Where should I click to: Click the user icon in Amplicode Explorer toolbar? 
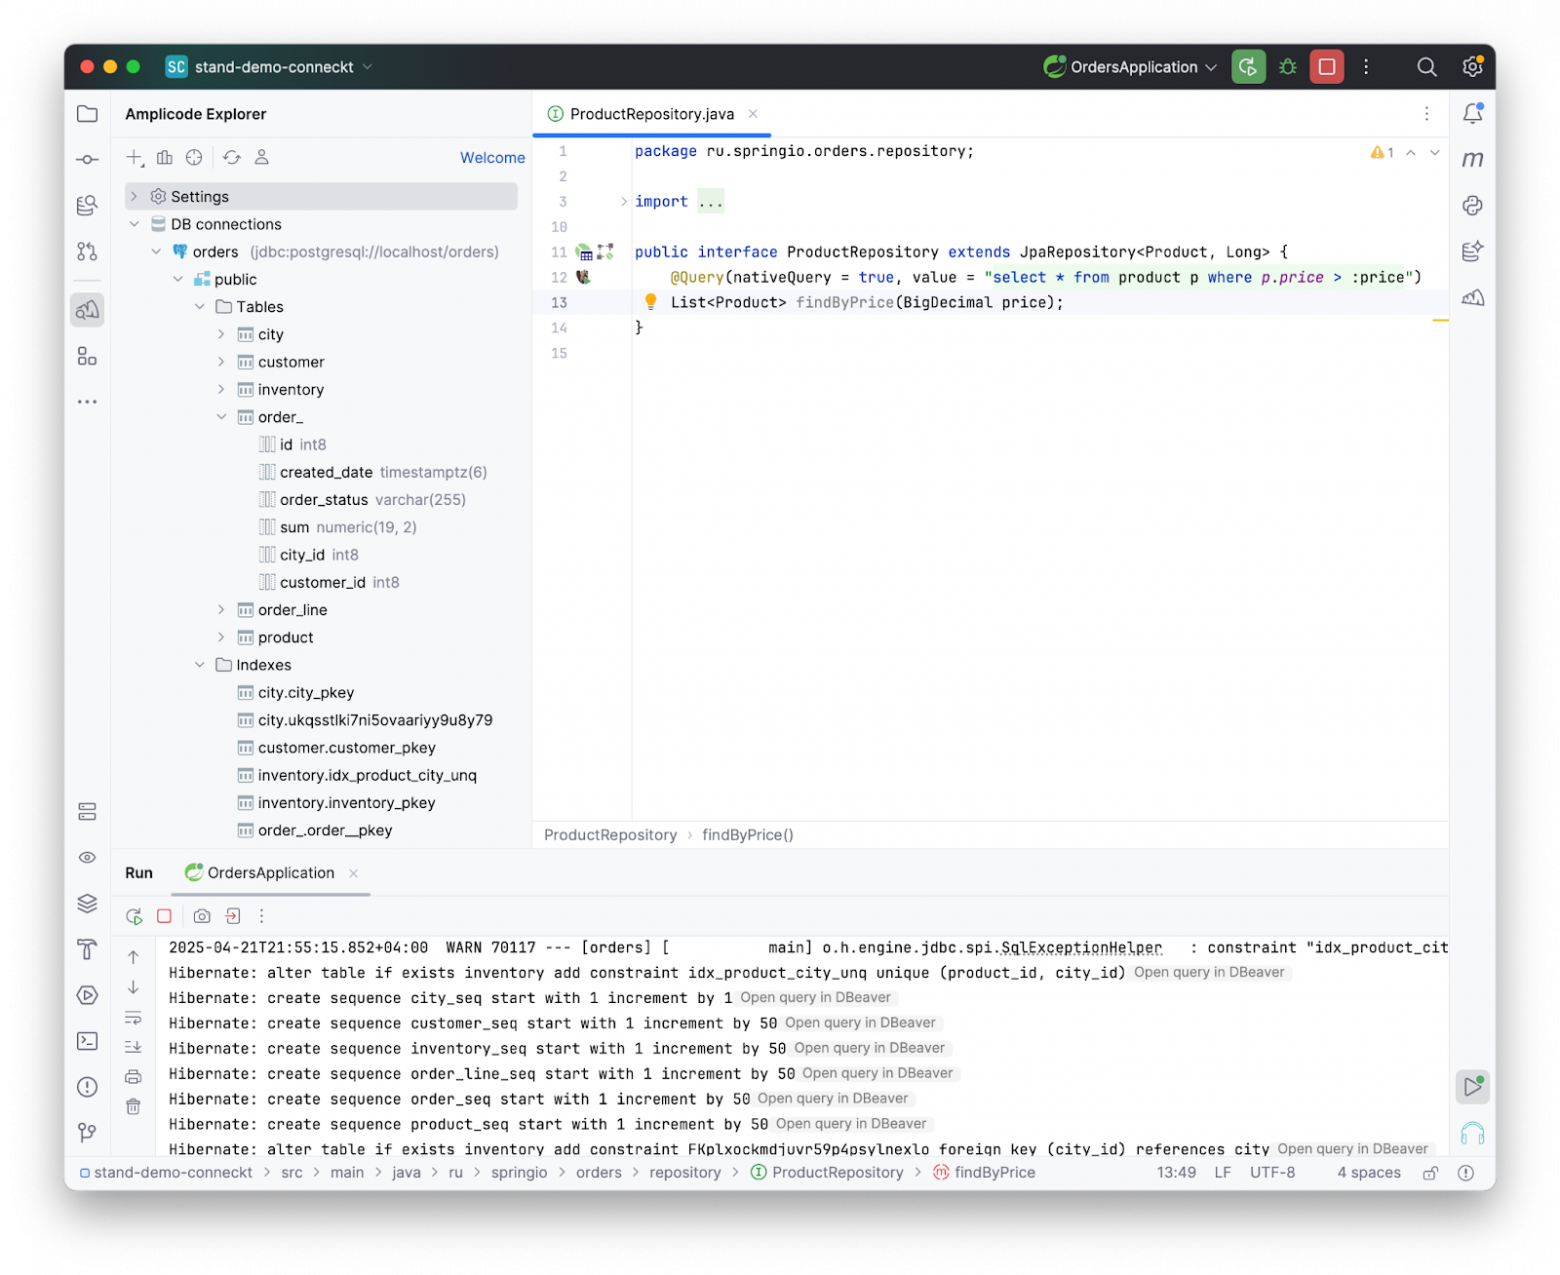[x=262, y=157]
